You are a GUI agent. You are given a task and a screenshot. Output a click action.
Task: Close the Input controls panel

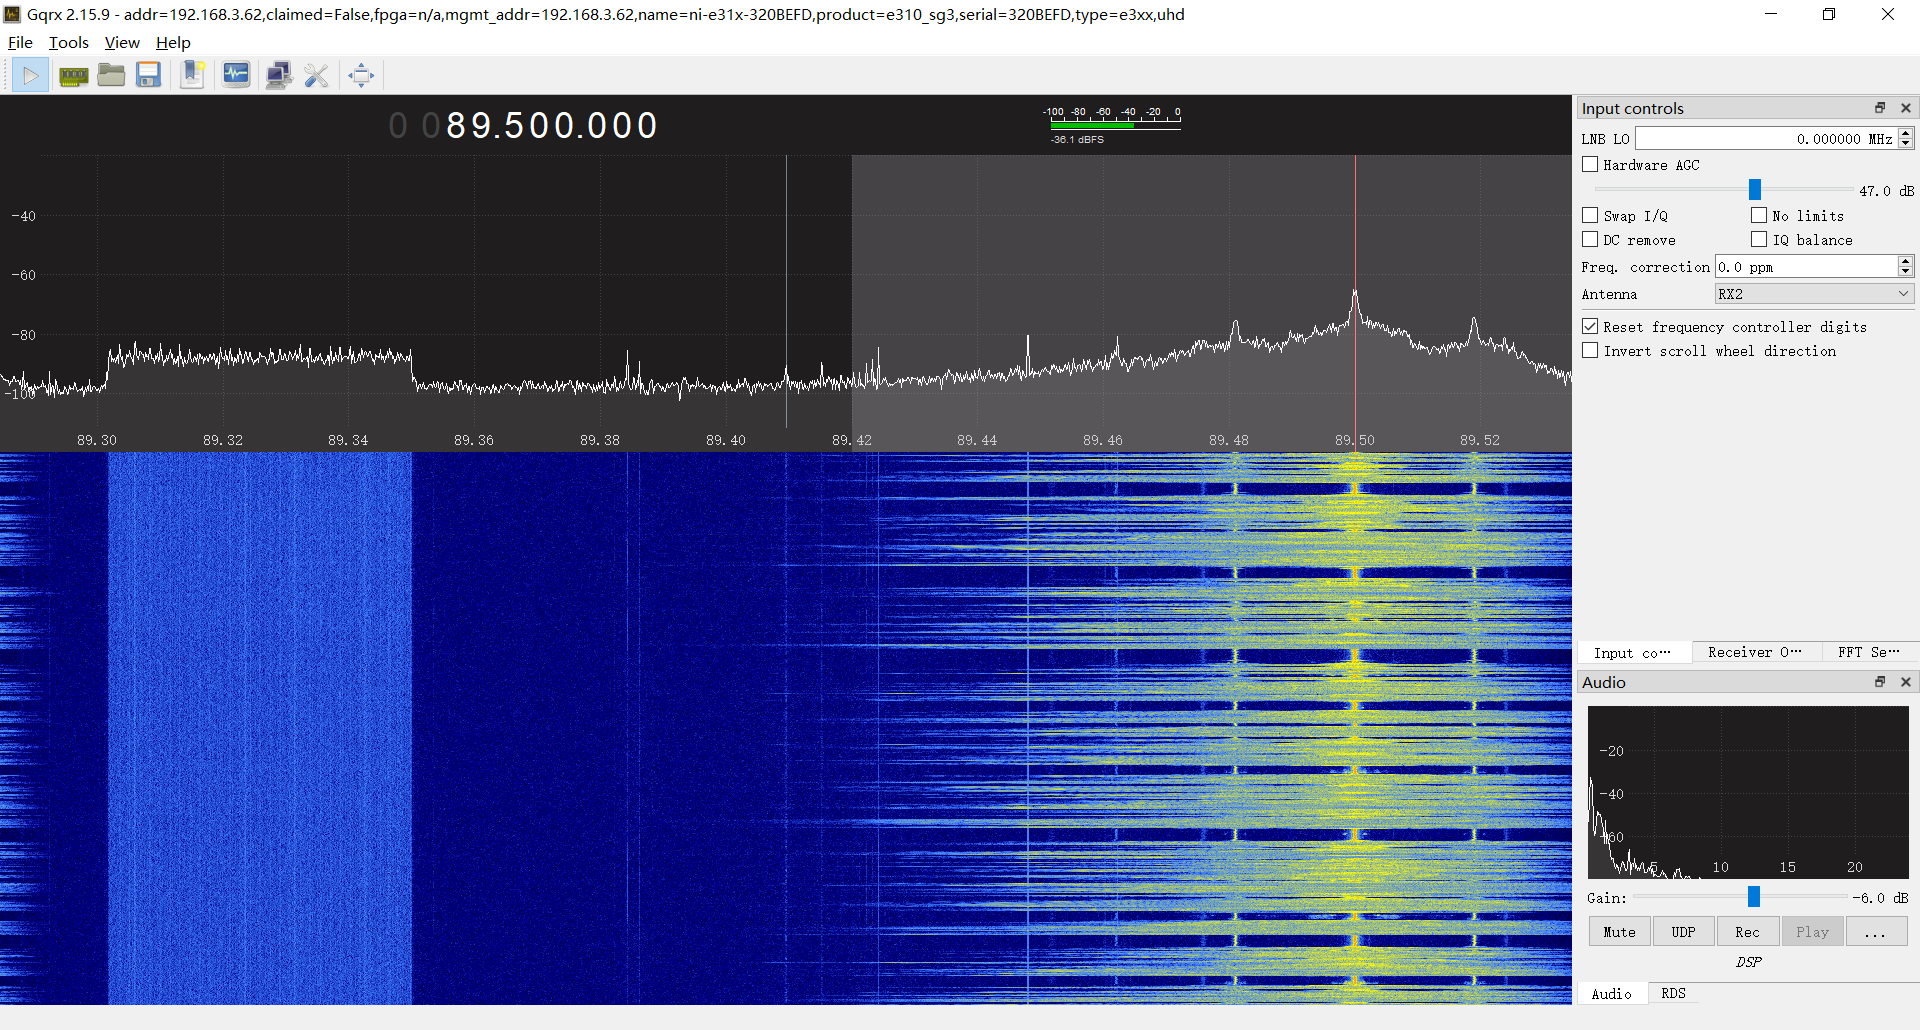1906,108
